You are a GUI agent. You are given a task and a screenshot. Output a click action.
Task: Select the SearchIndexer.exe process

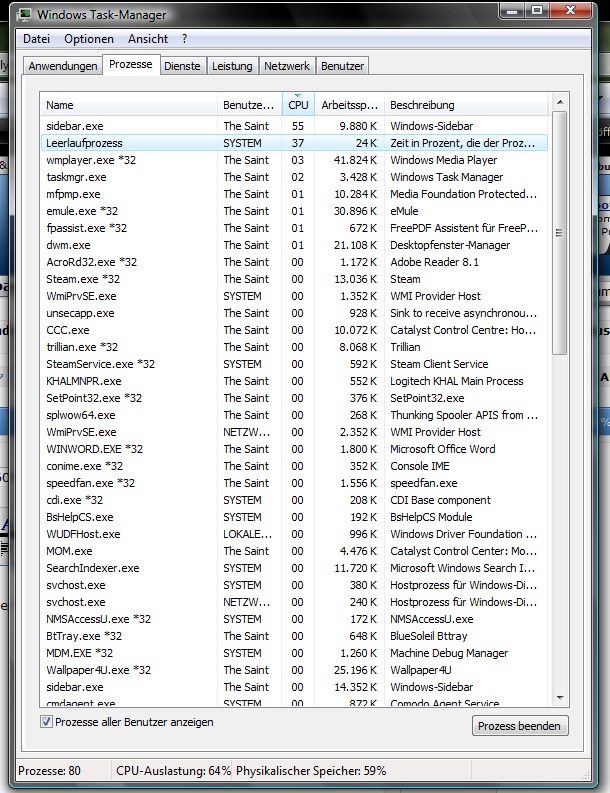point(294,568)
